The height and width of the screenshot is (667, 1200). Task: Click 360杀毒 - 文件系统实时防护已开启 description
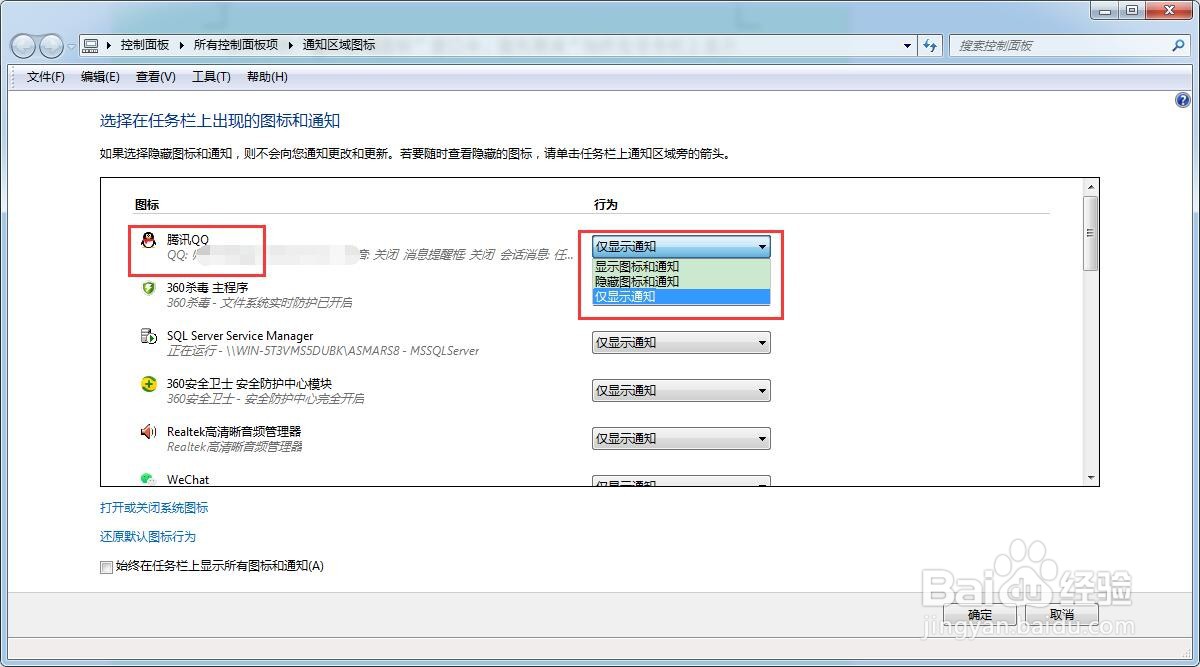coord(259,303)
